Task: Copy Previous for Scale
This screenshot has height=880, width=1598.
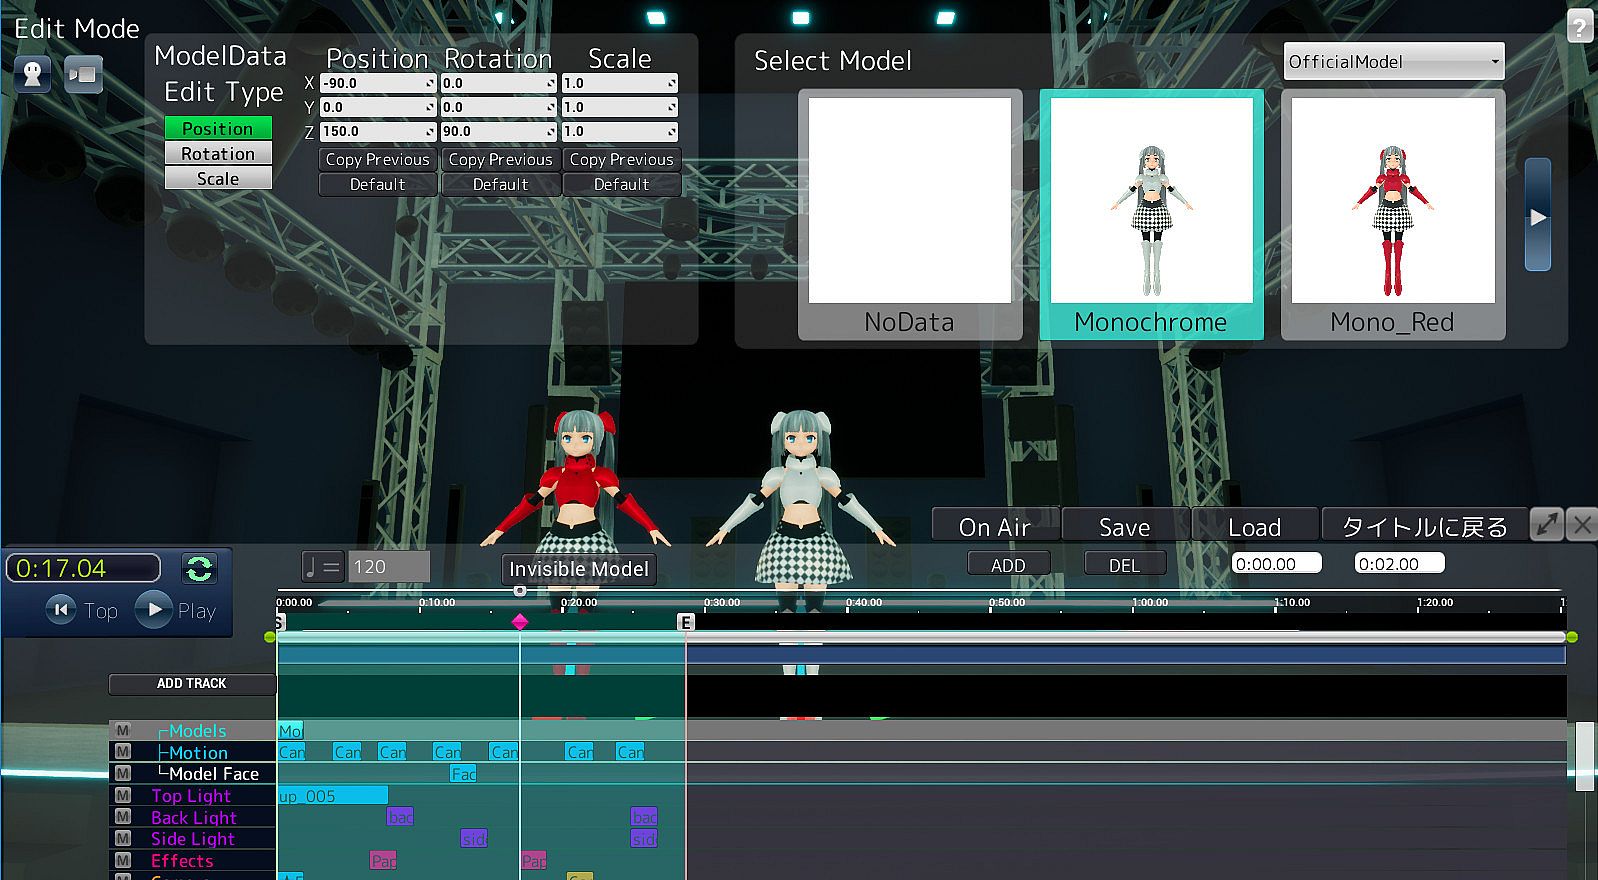Action: click(x=622, y=159)
